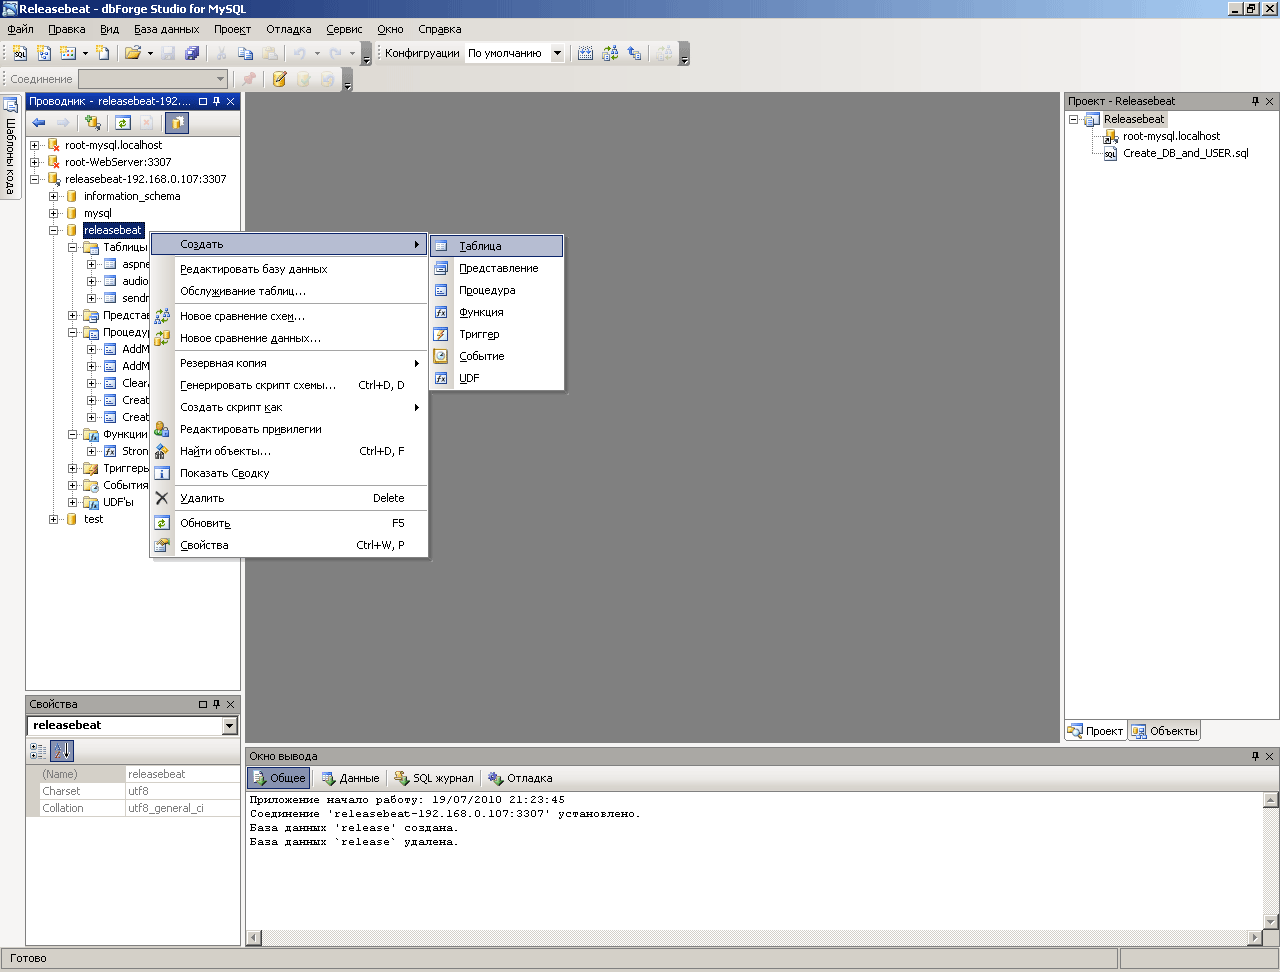Click the Таблица icon in the Создать submenu
This screenshot has height=972, width=1280.
(x=441, y=246)
